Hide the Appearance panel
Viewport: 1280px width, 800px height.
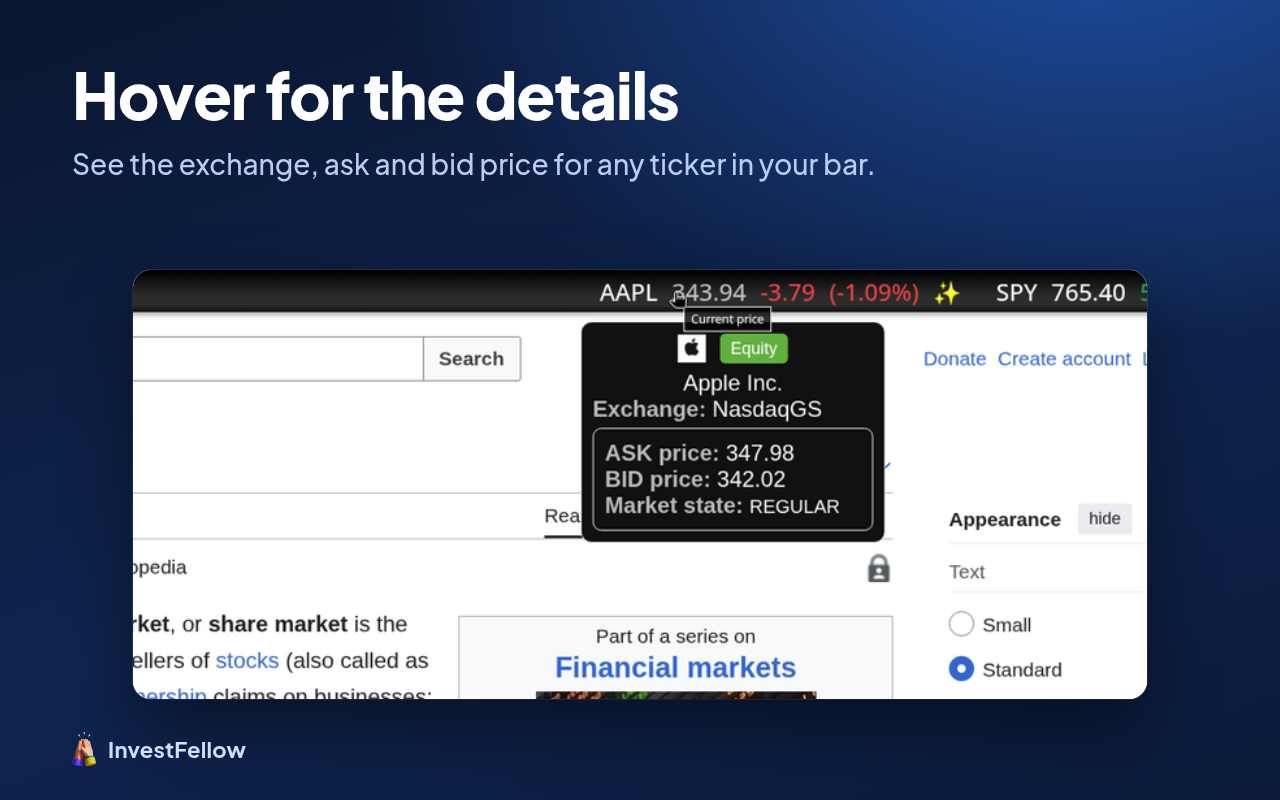click(1105, 519)
